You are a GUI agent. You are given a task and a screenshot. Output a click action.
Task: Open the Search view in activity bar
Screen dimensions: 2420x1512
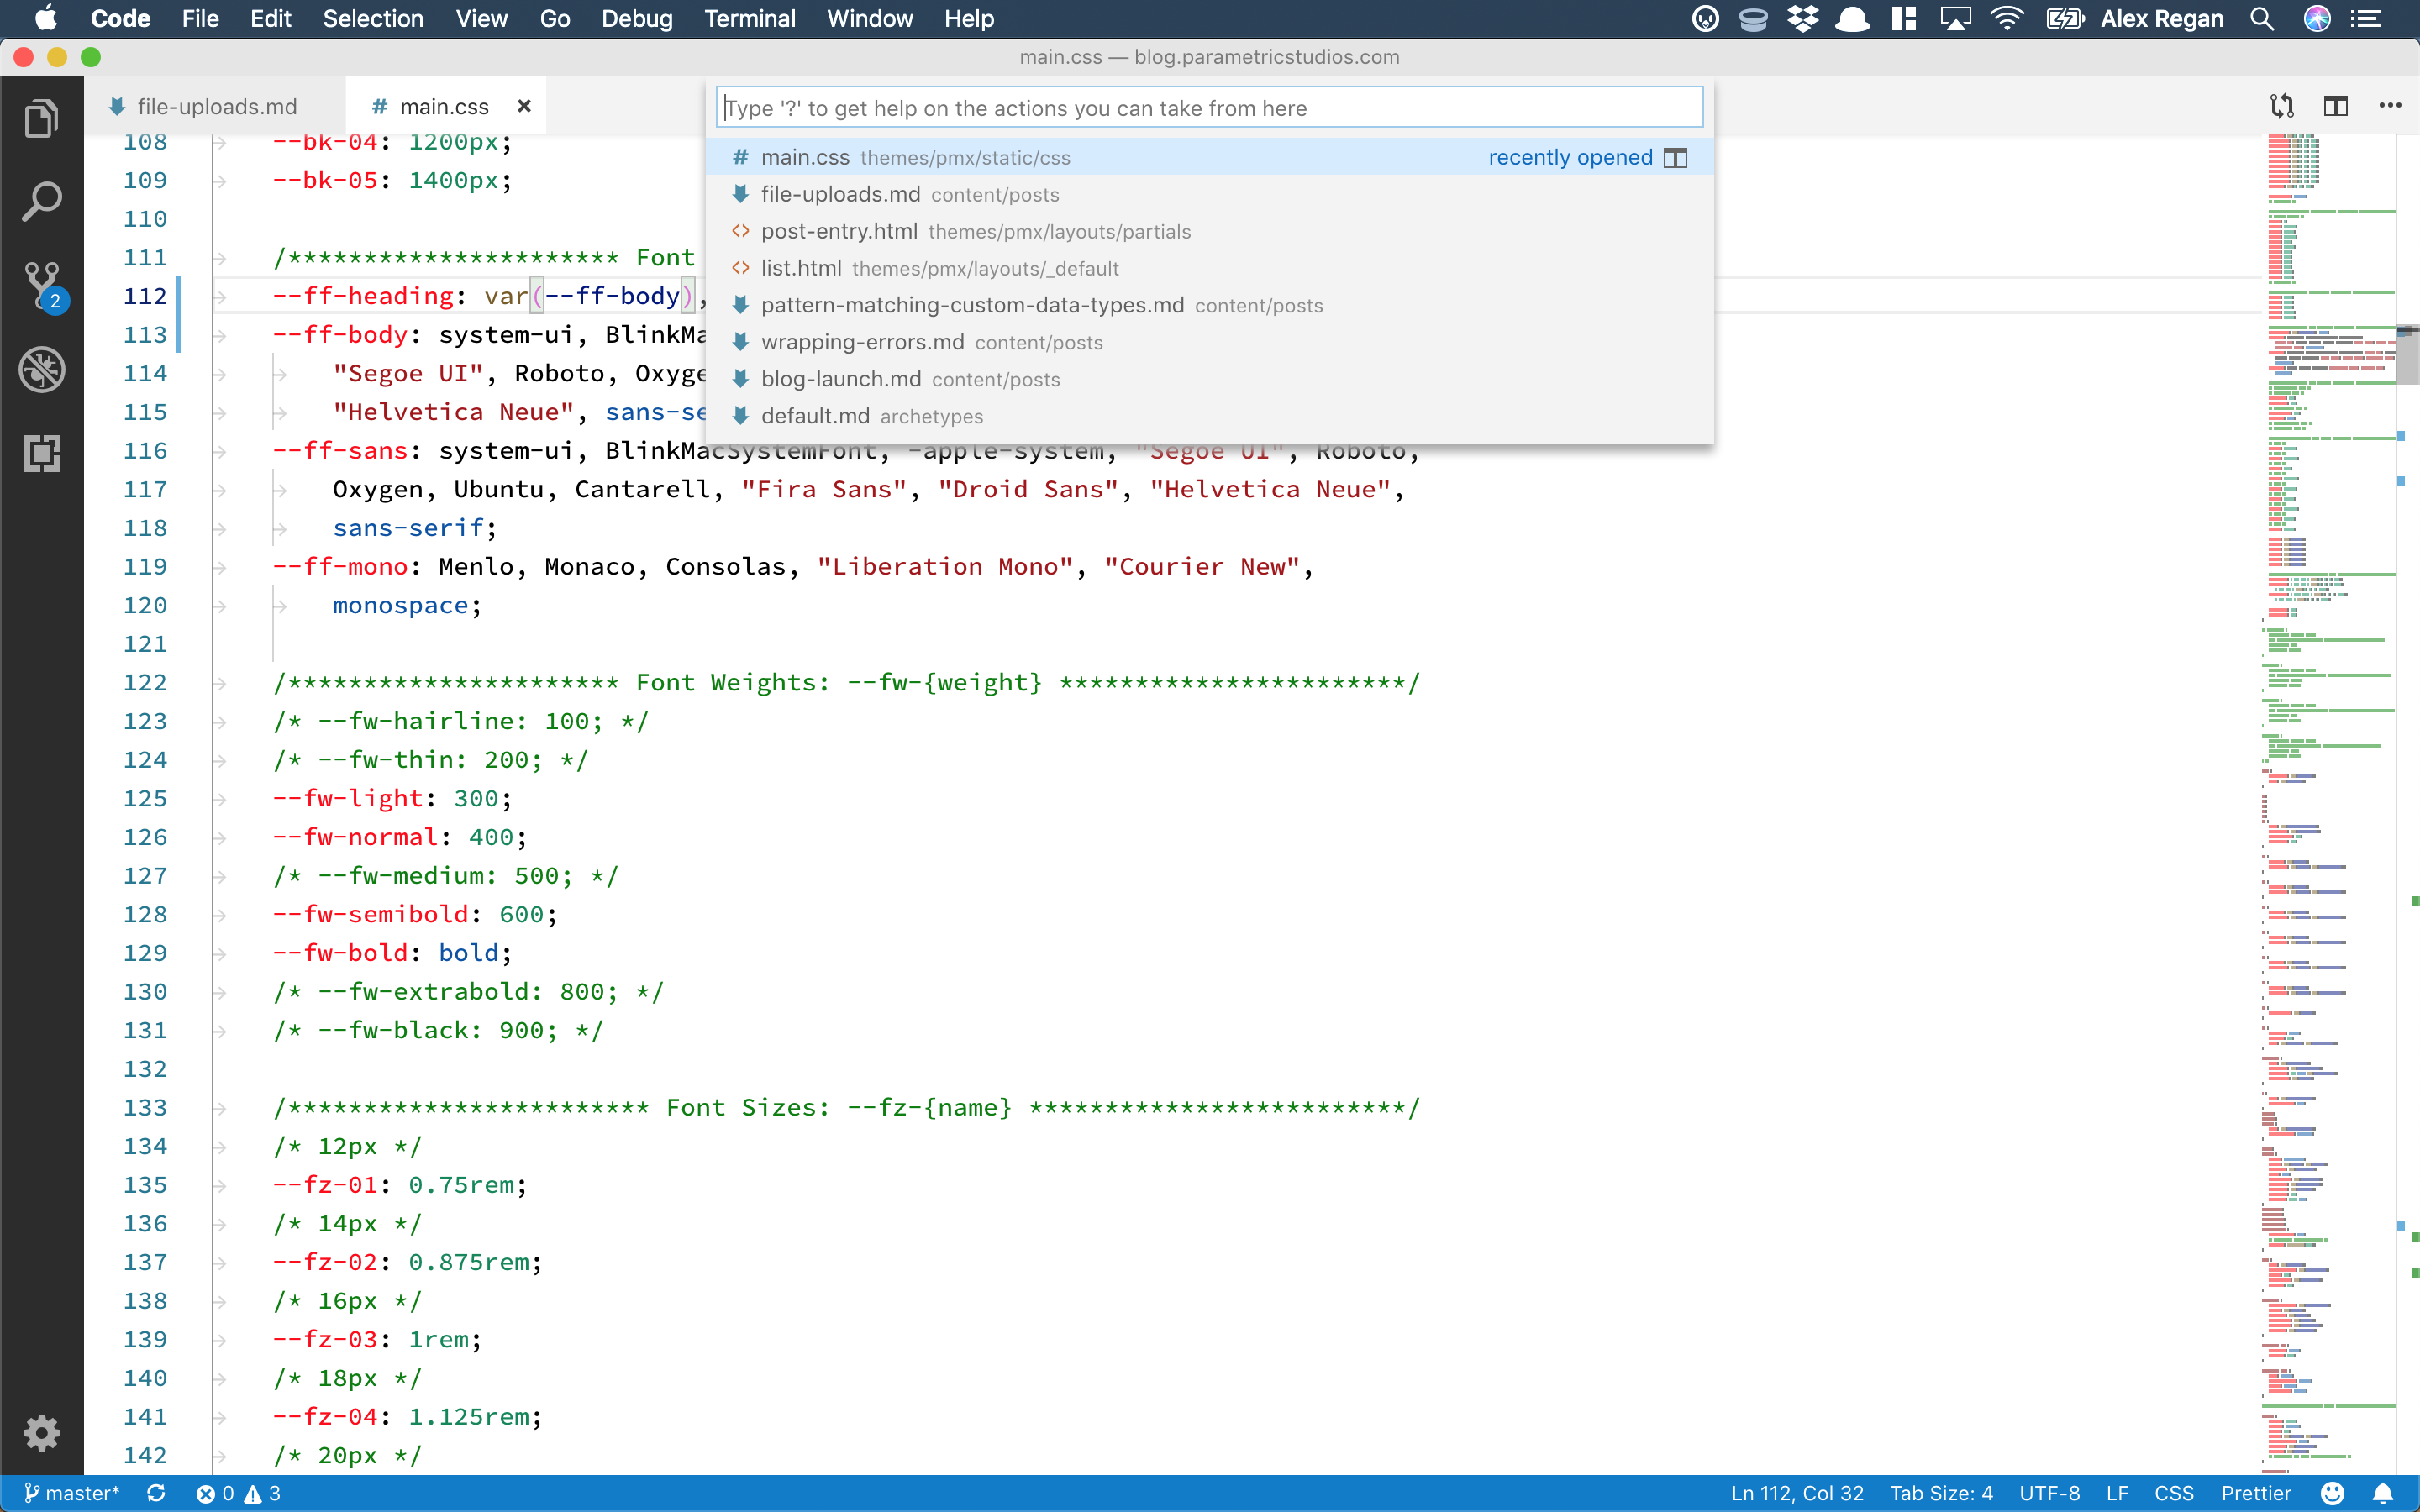click(41, 202)
